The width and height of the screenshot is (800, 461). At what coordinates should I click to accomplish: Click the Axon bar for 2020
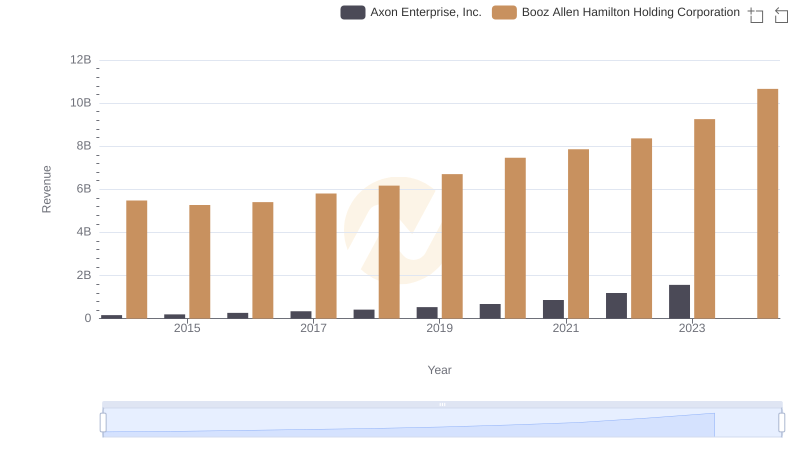(x=490, y=311)
